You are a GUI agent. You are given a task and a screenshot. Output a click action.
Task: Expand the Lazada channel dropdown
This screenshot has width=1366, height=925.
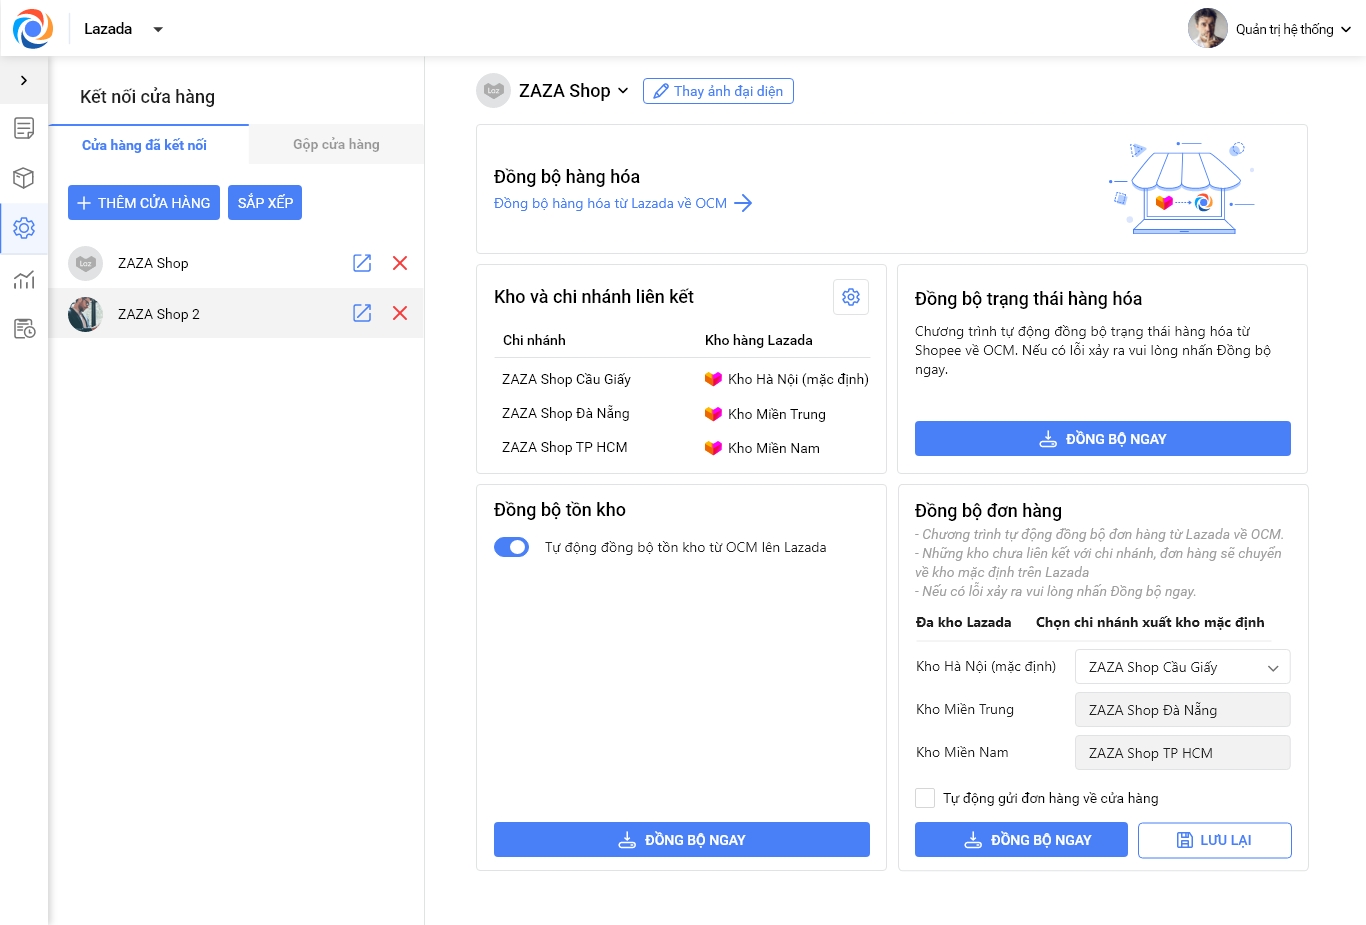tap(158, 29)
